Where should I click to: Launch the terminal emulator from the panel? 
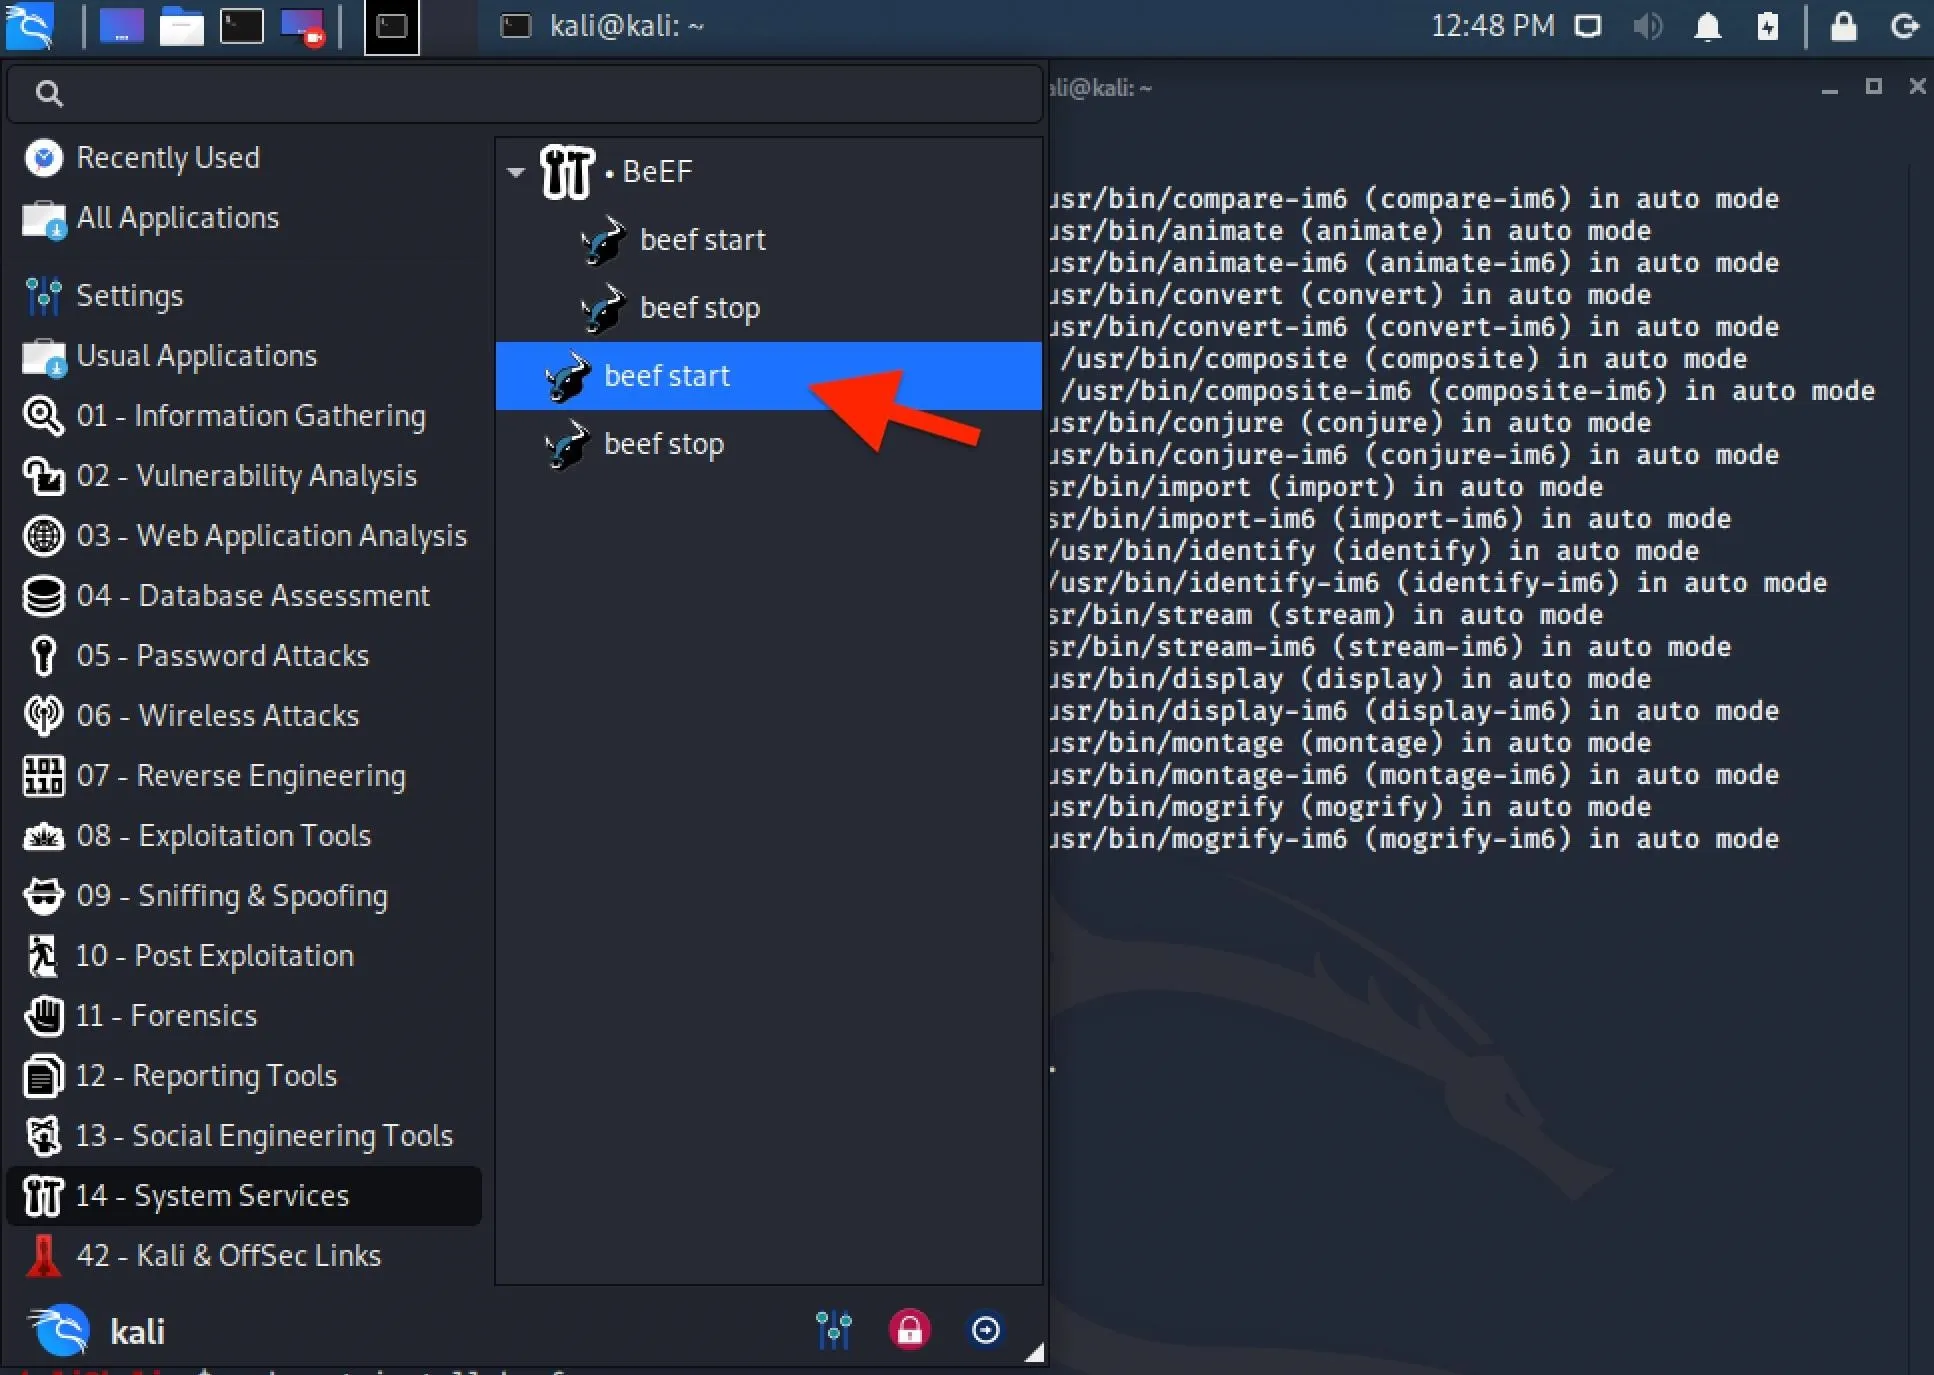(x=242, y=26)
